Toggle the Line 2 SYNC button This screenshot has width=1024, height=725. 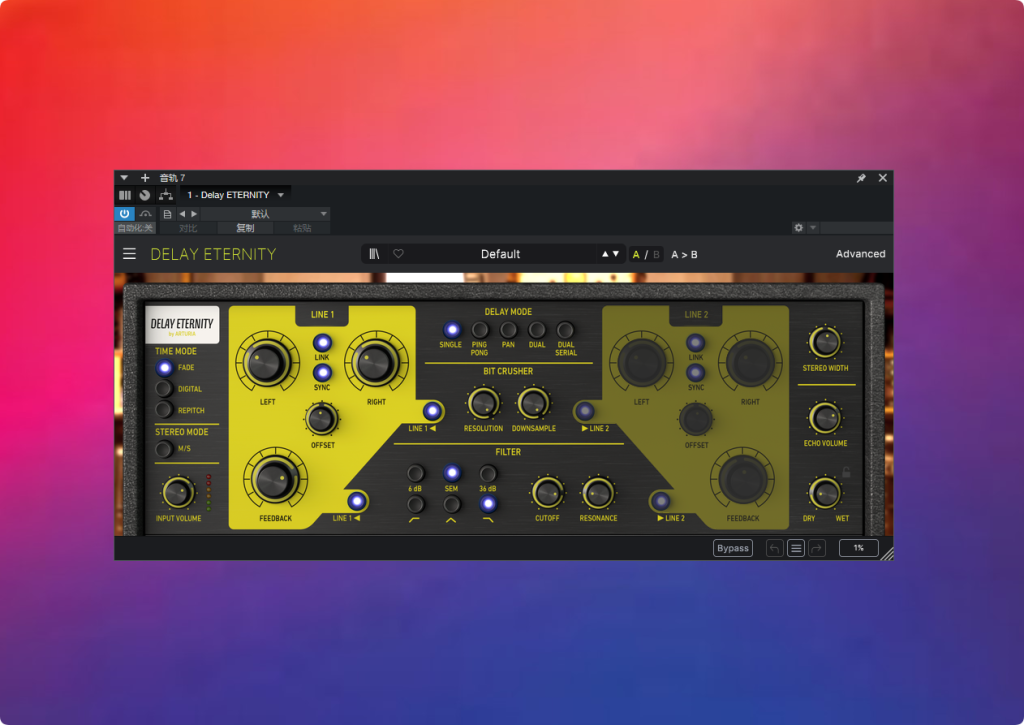click(x=696, y=372)
